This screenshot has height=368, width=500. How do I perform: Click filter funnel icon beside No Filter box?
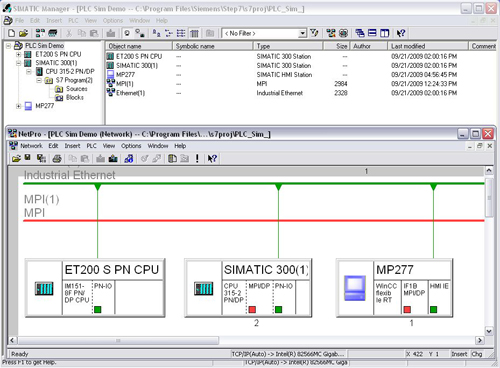pos(314,33)
